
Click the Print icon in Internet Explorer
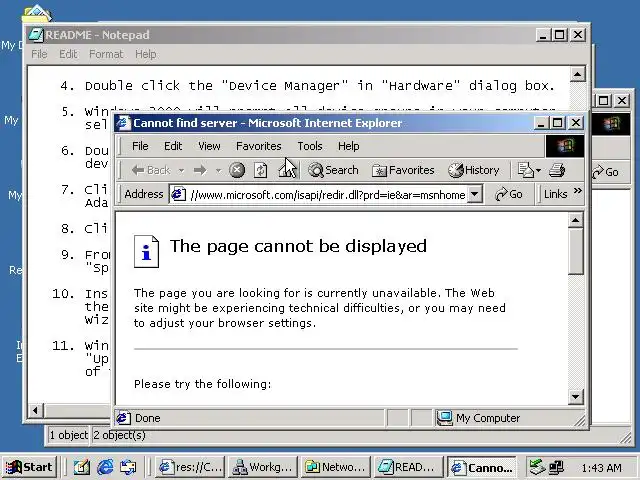(x=557, y=170)
